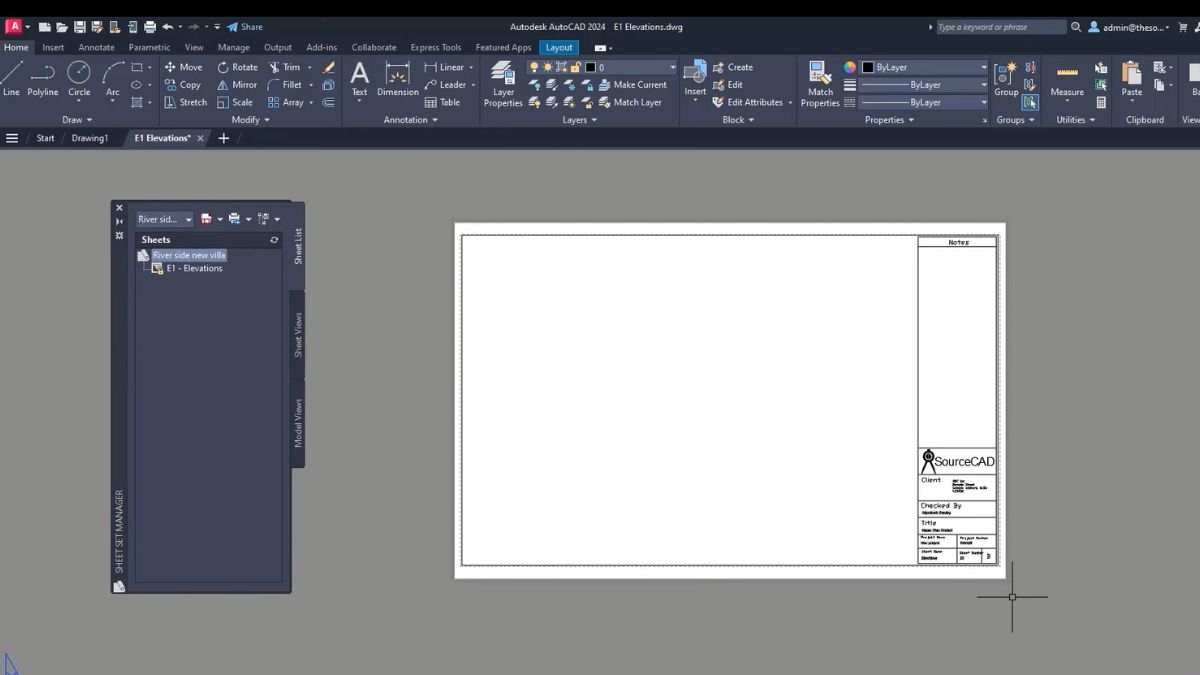Click the Move tool in Modify panel

183,67
